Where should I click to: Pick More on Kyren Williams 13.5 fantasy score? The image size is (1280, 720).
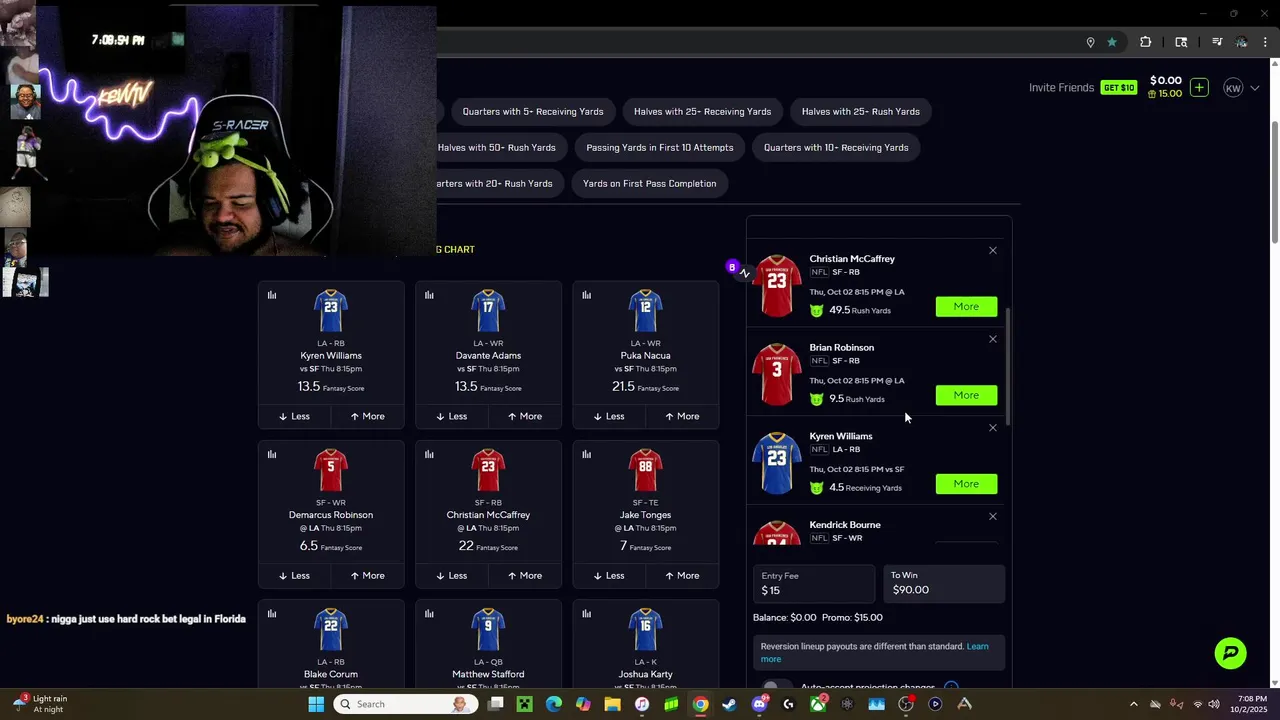point(367,416)
